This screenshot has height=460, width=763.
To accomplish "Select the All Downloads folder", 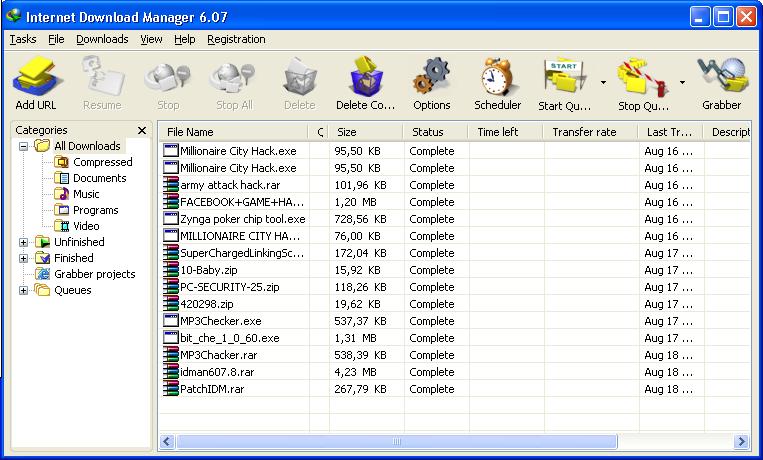I will coord(87,146).
